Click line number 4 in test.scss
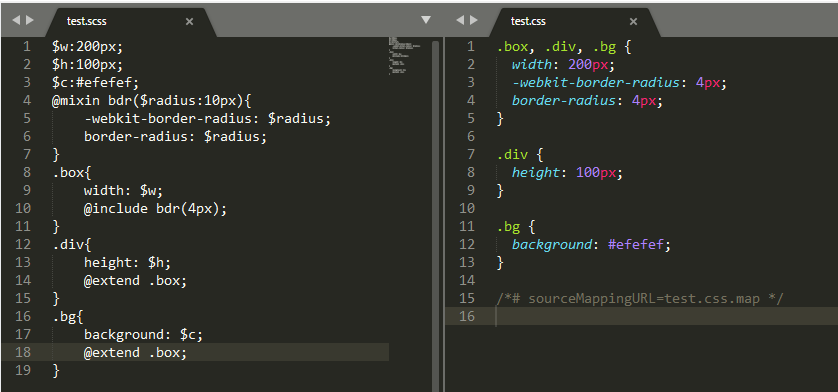 [x=27, y=101]
